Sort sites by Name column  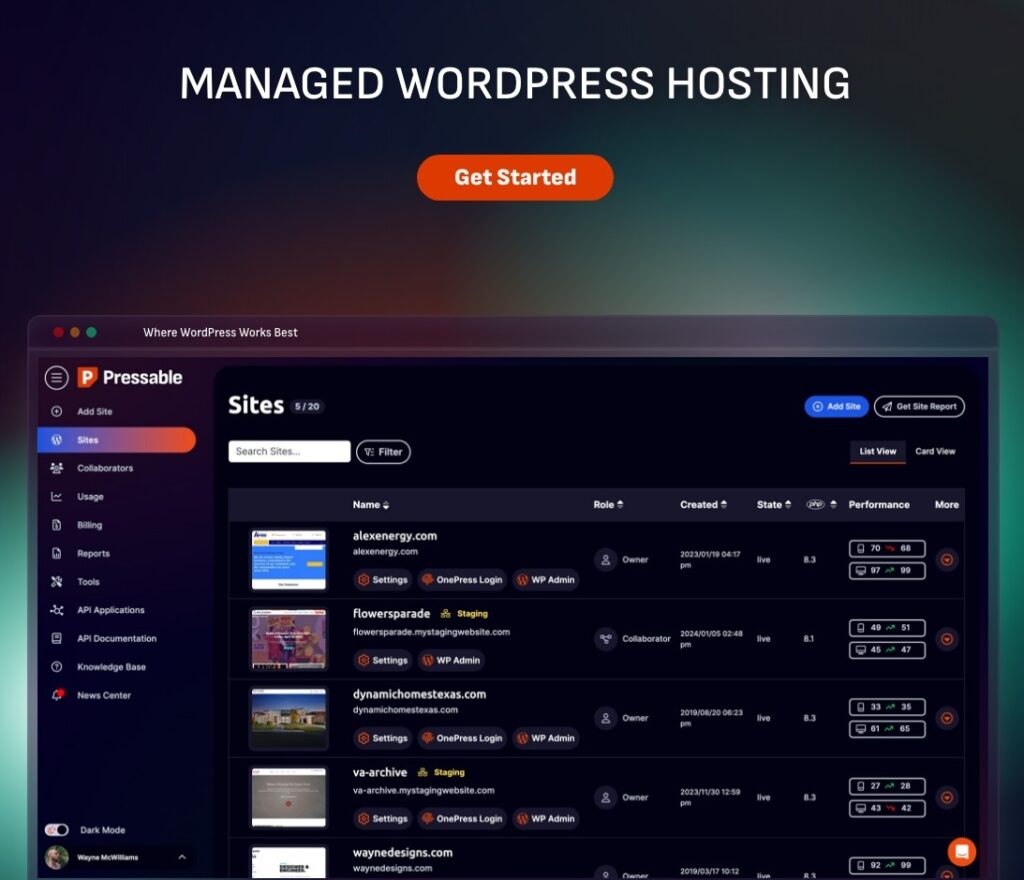370,505
